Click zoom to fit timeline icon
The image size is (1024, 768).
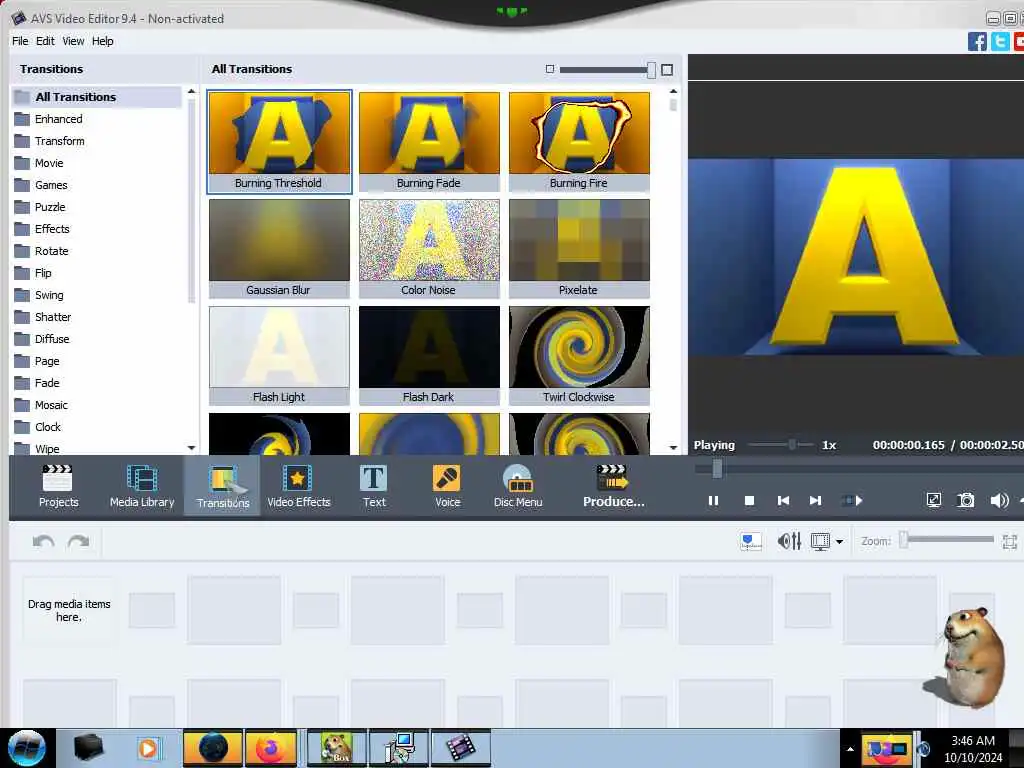[x=1010, y=541]
